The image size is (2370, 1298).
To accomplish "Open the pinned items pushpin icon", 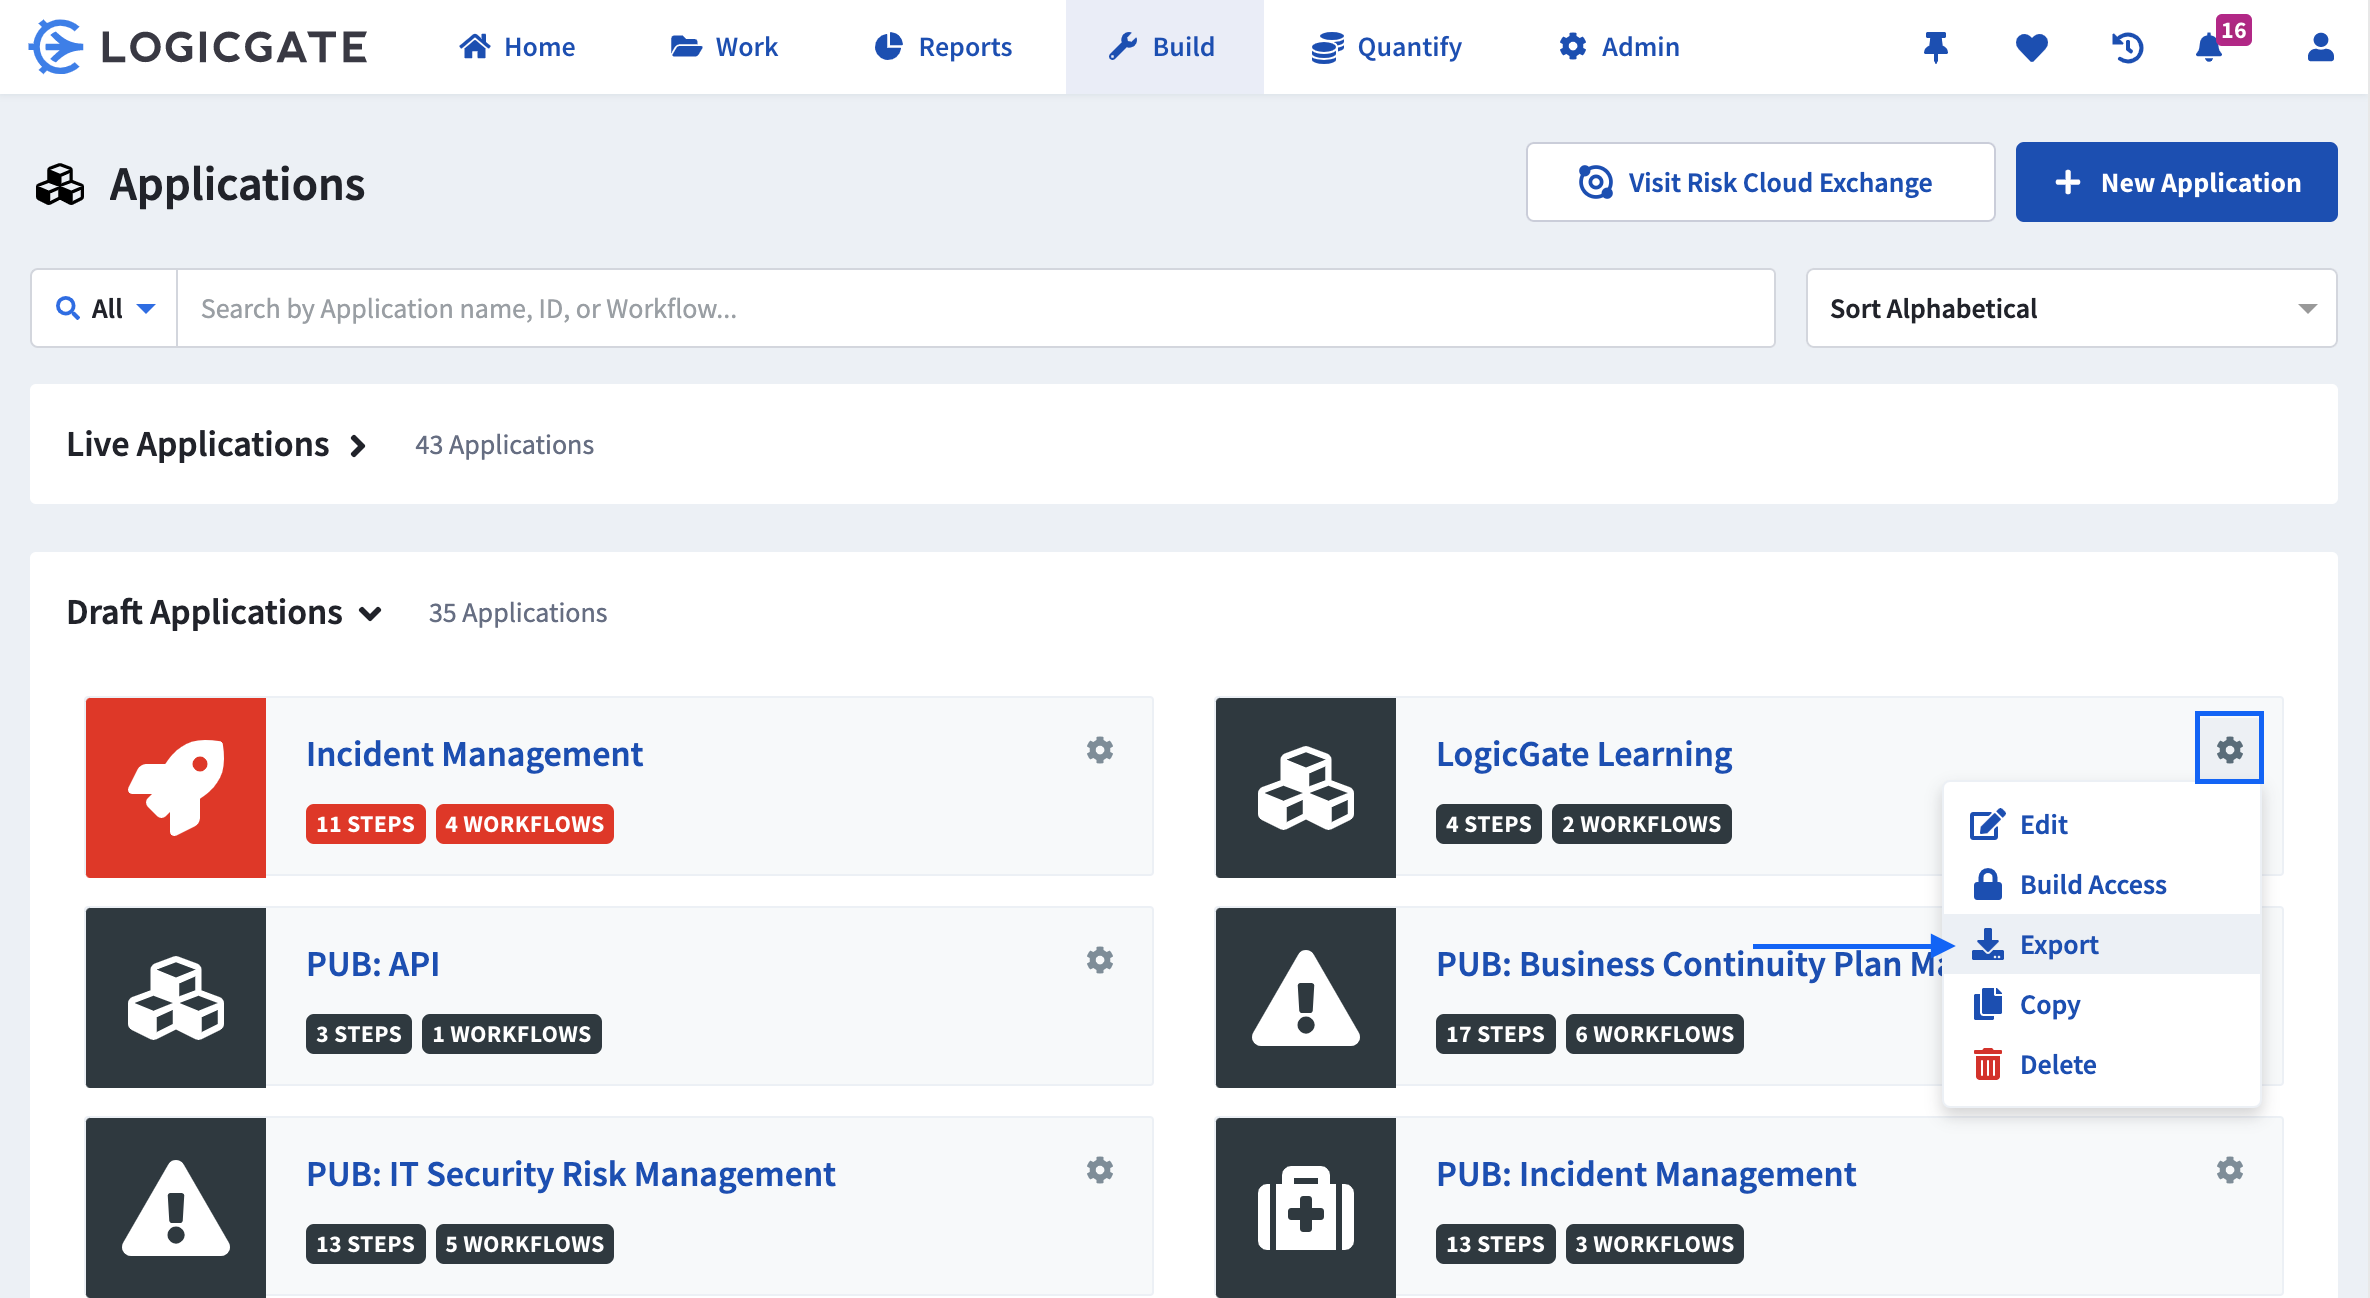I will (x=1936, y=47).
